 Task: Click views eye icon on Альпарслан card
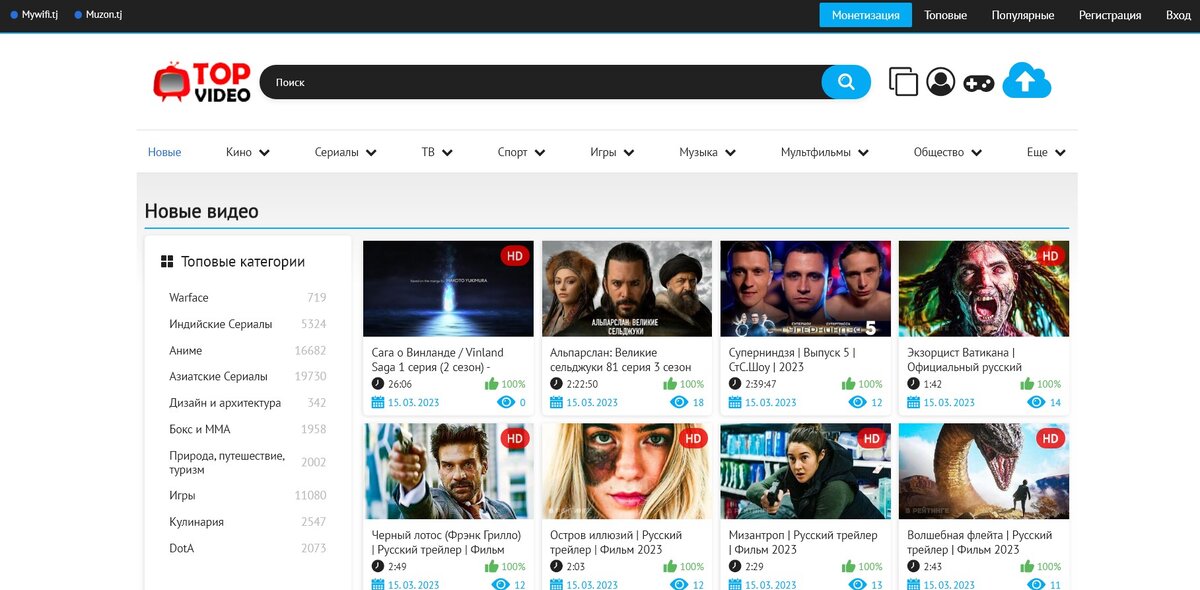[x=679, y=402]
